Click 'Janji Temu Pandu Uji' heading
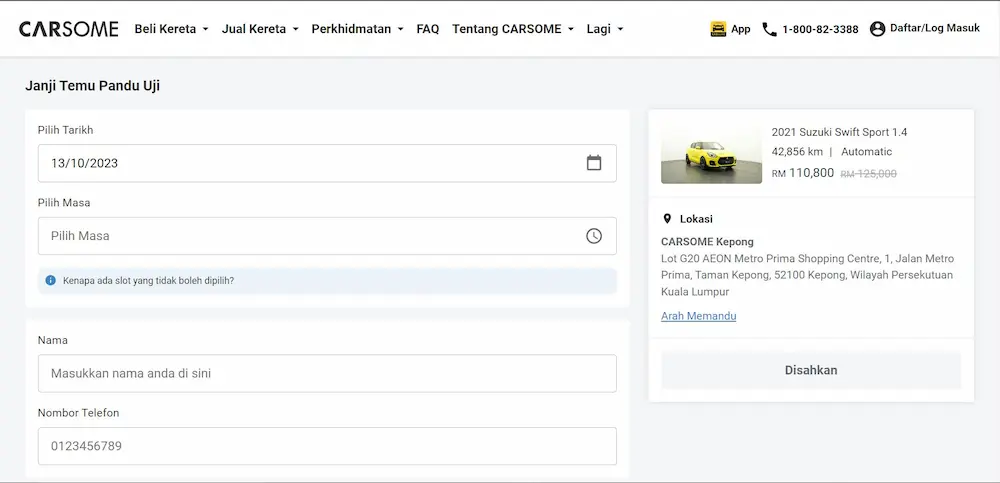This screenshot has height=483, width=1000. [92, 85]
